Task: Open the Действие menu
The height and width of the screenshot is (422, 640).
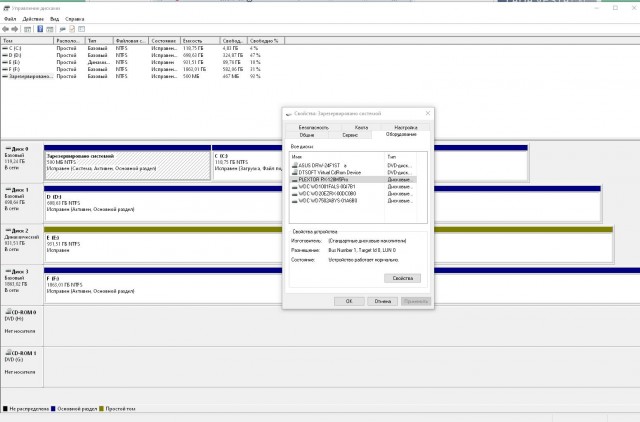Action: click(33, 19)
